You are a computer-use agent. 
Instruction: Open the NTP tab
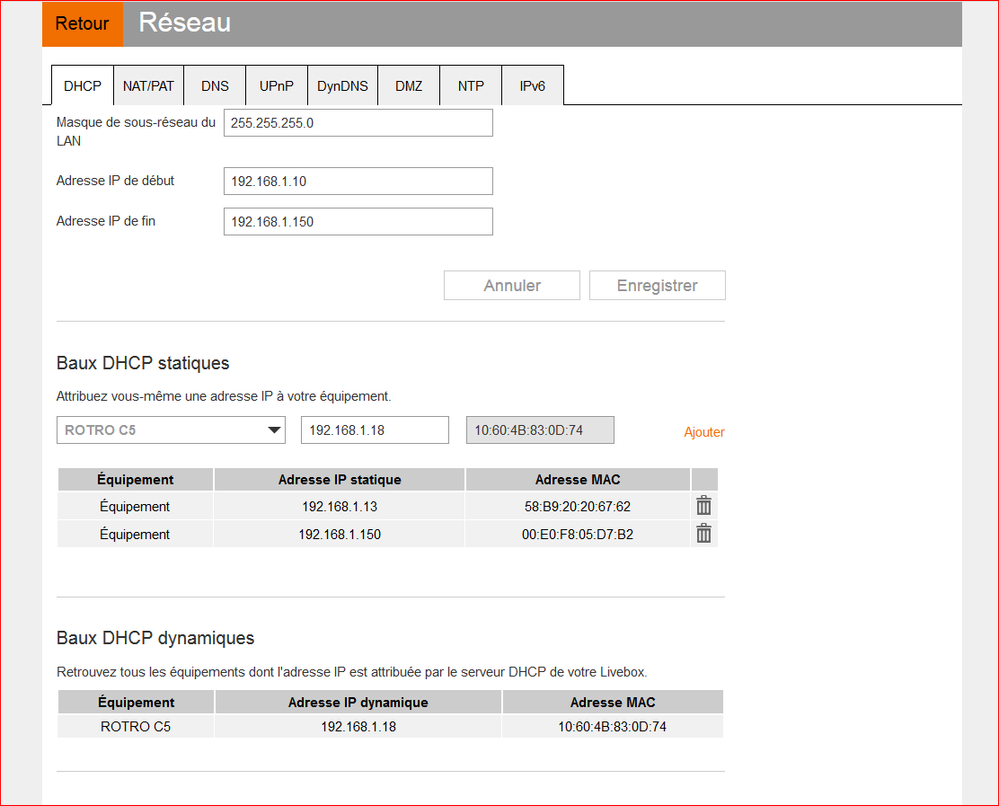coord(470,86)
